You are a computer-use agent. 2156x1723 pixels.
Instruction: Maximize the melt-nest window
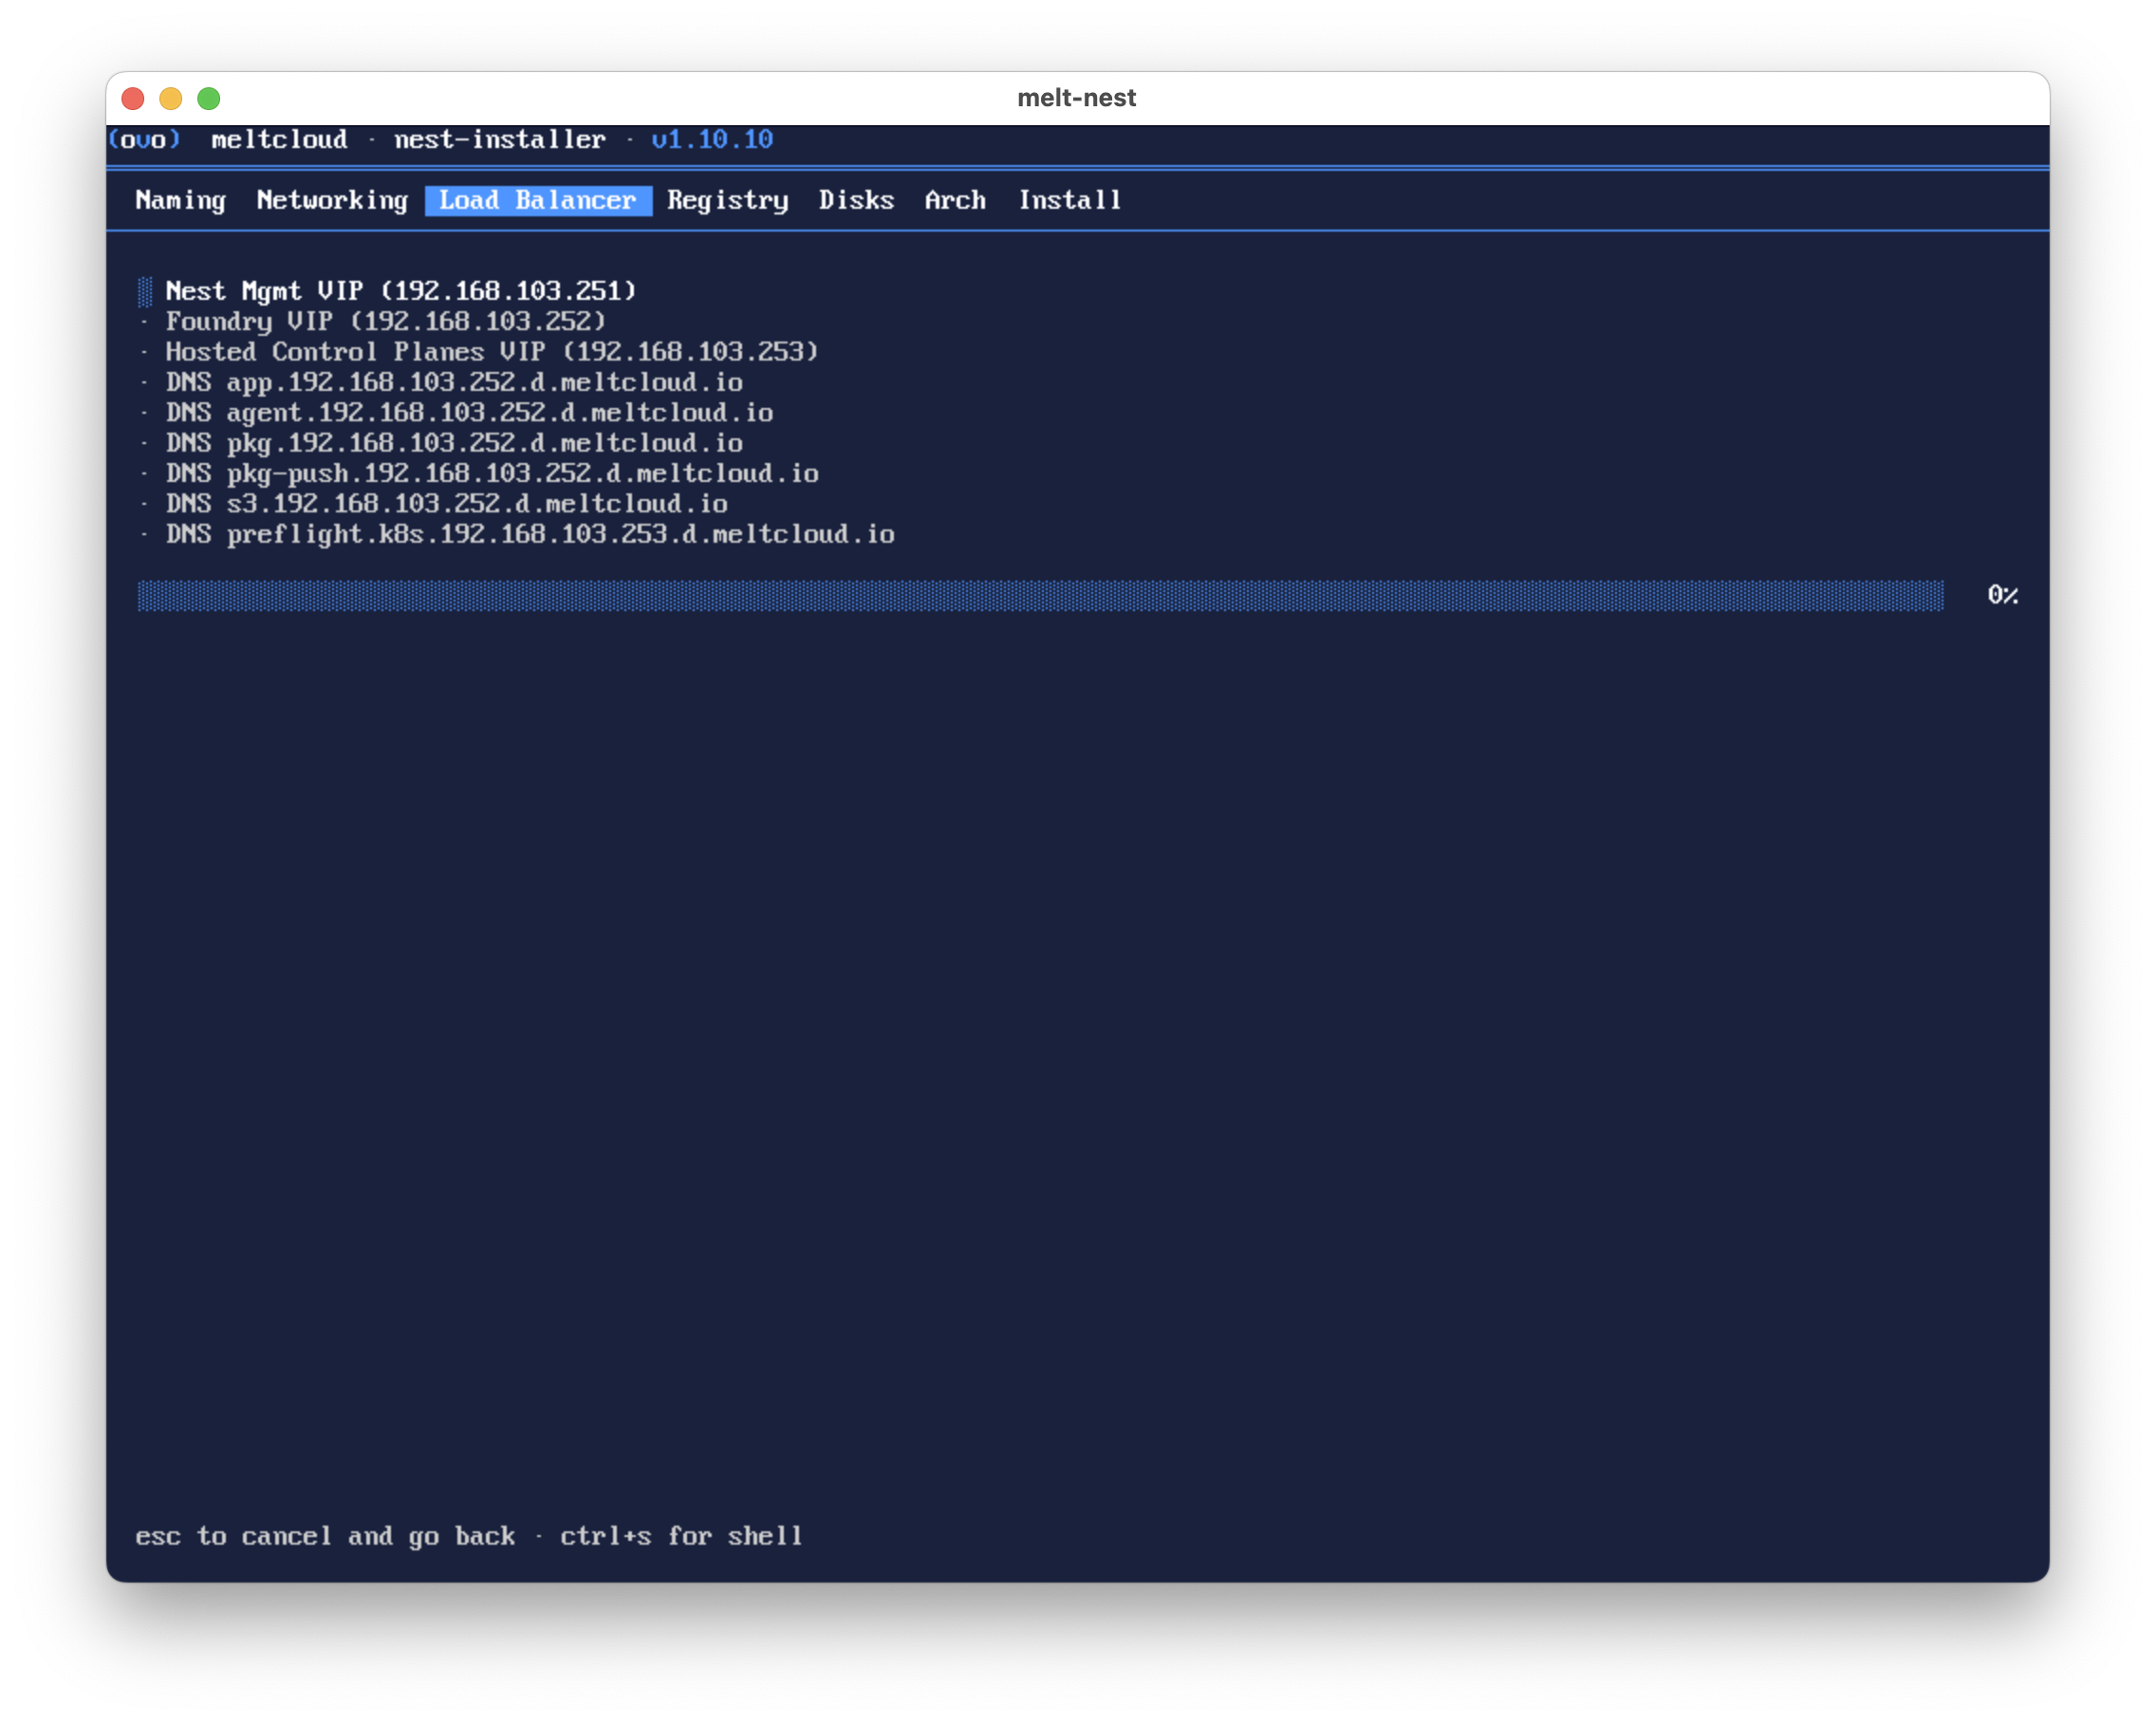tap(209, 98)
